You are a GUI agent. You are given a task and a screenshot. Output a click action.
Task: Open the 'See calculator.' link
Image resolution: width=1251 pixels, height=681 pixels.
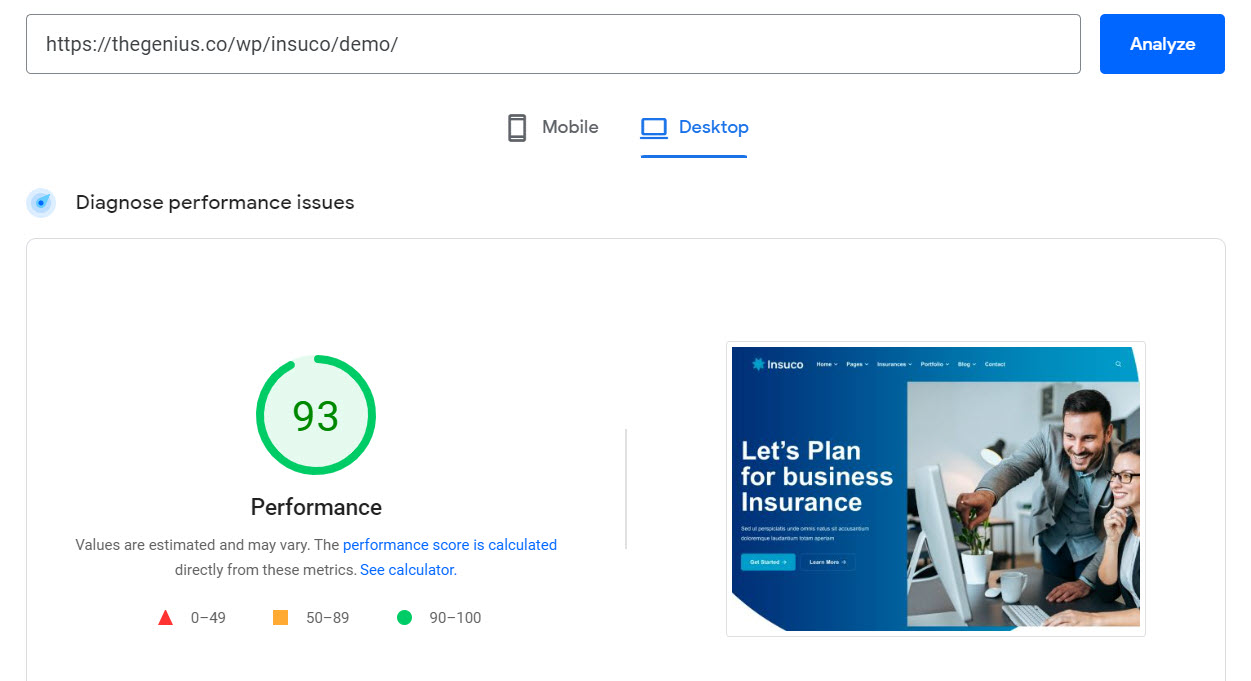[408, 570]
